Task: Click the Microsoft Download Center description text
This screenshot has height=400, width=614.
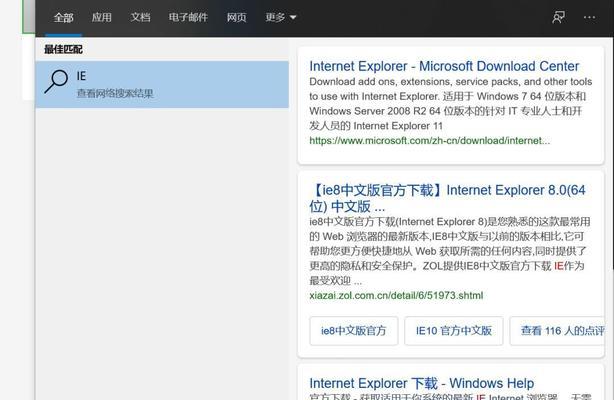Action: pyautogui.click(x=451, y=104)
